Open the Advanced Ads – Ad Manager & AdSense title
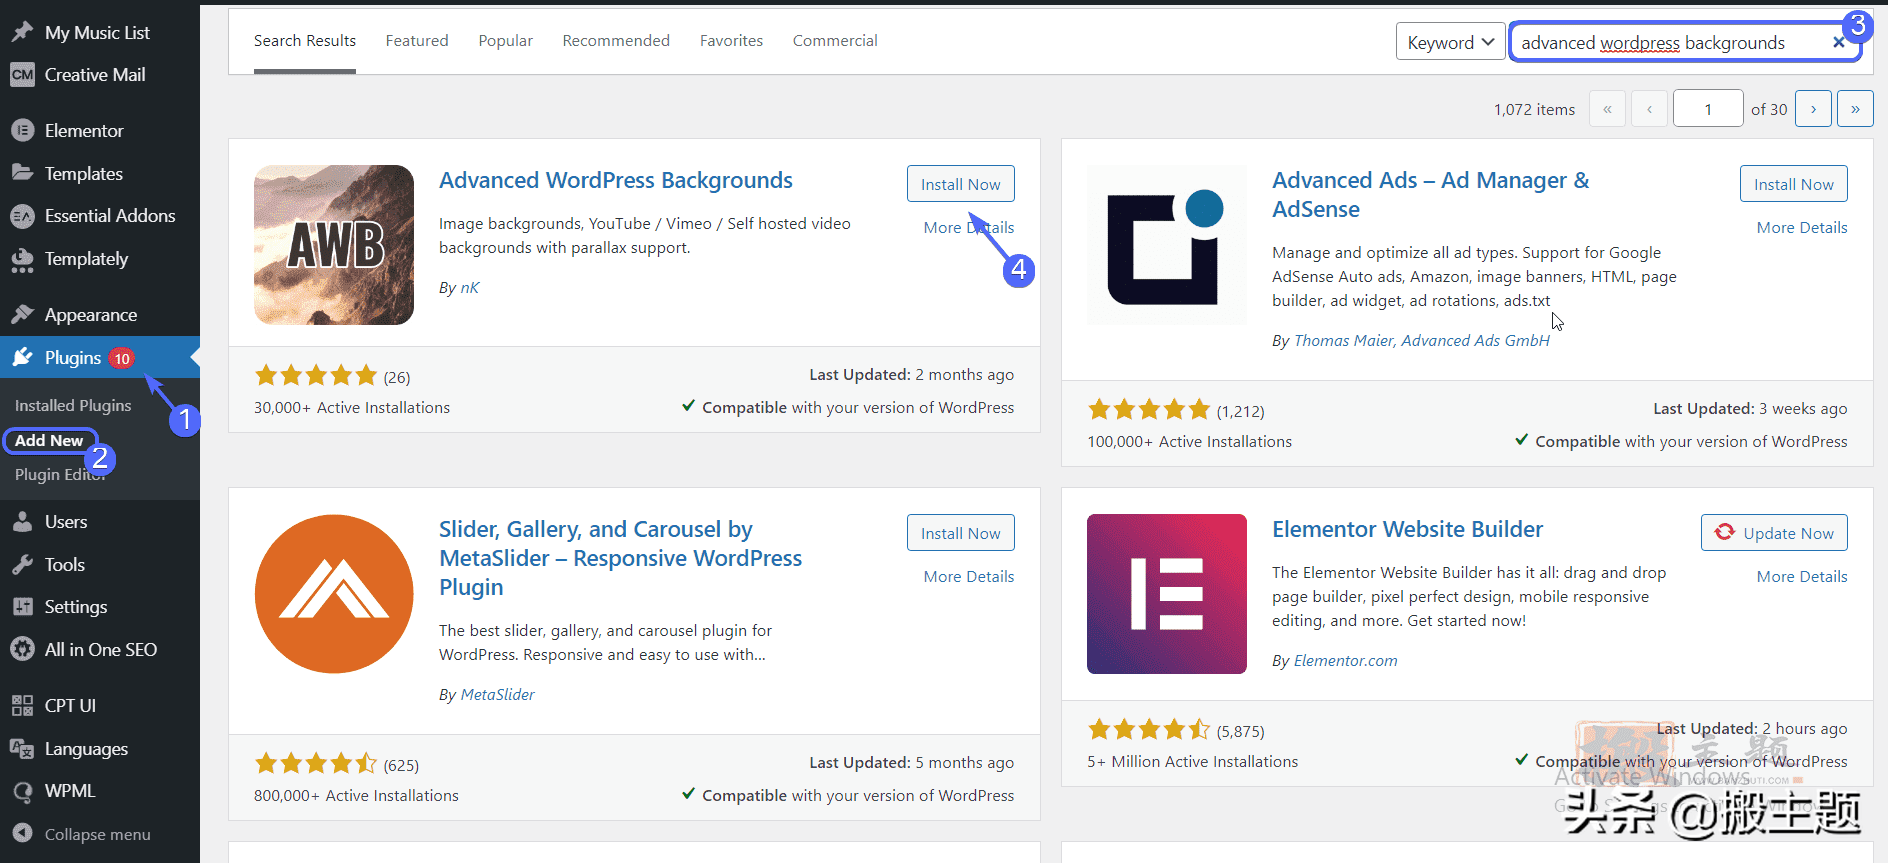The image size is (1888, 863). coord(1431,195)
